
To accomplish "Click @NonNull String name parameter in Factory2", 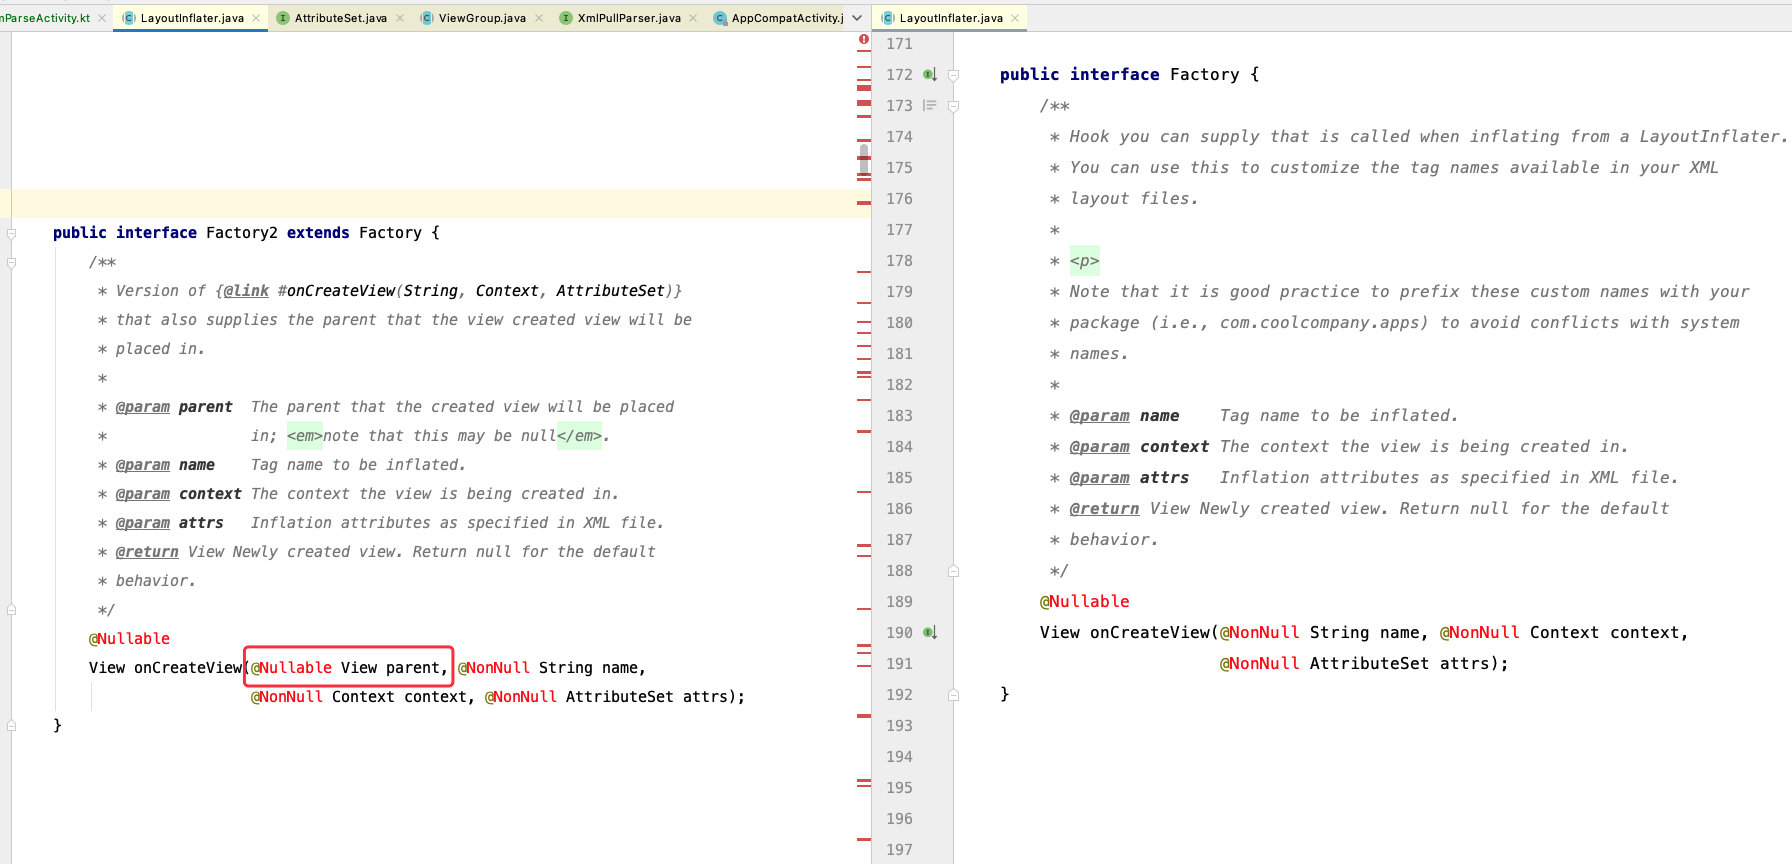I will point(552,668).
